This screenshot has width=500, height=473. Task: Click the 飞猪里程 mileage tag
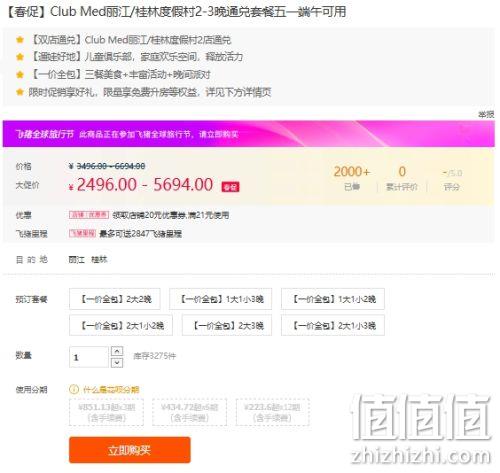[x=82, y=233]
